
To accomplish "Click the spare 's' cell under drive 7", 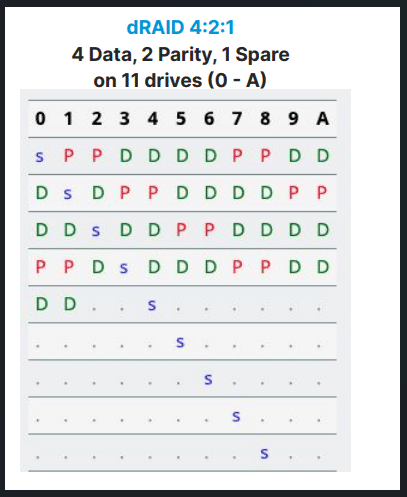I will coord(236,416).
